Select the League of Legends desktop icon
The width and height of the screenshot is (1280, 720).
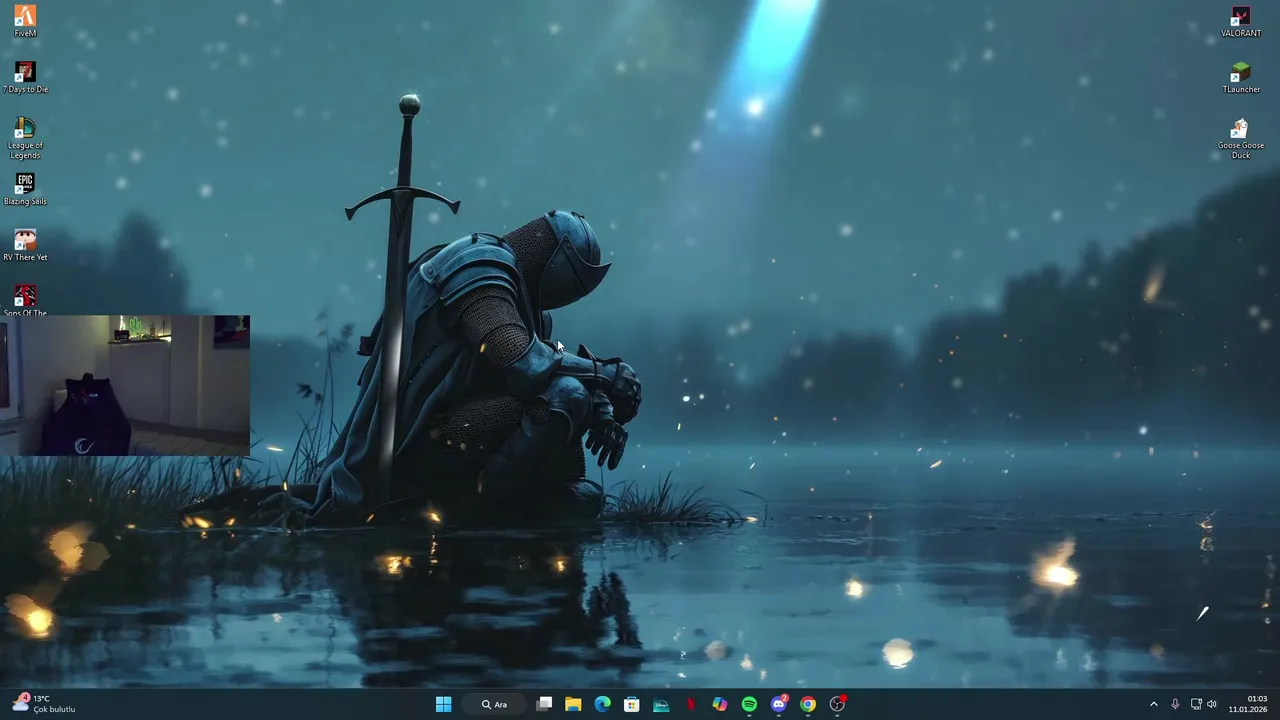[x=25, y=138]
